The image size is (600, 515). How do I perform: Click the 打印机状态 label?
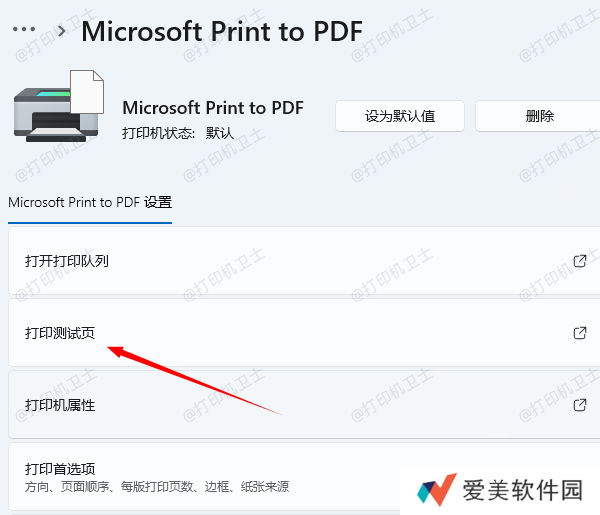pyautogui.click(x=158, y=133)
